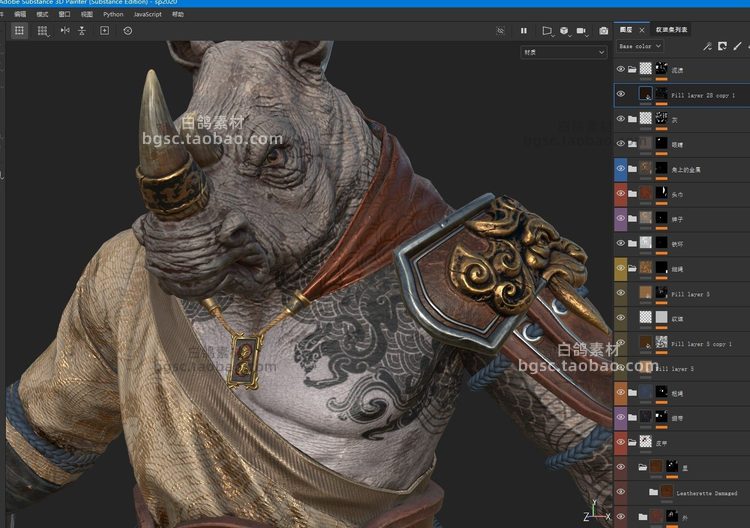Select the Fill layer 5 copy 1 name
This screenshot has height=528, width=750.
click(701, 344)
